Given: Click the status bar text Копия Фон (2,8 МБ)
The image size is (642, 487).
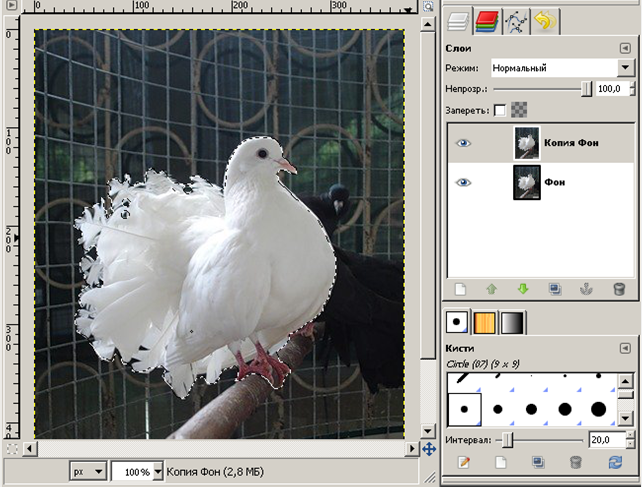Looking at the screenshot, I should click(x=215, y=472).
